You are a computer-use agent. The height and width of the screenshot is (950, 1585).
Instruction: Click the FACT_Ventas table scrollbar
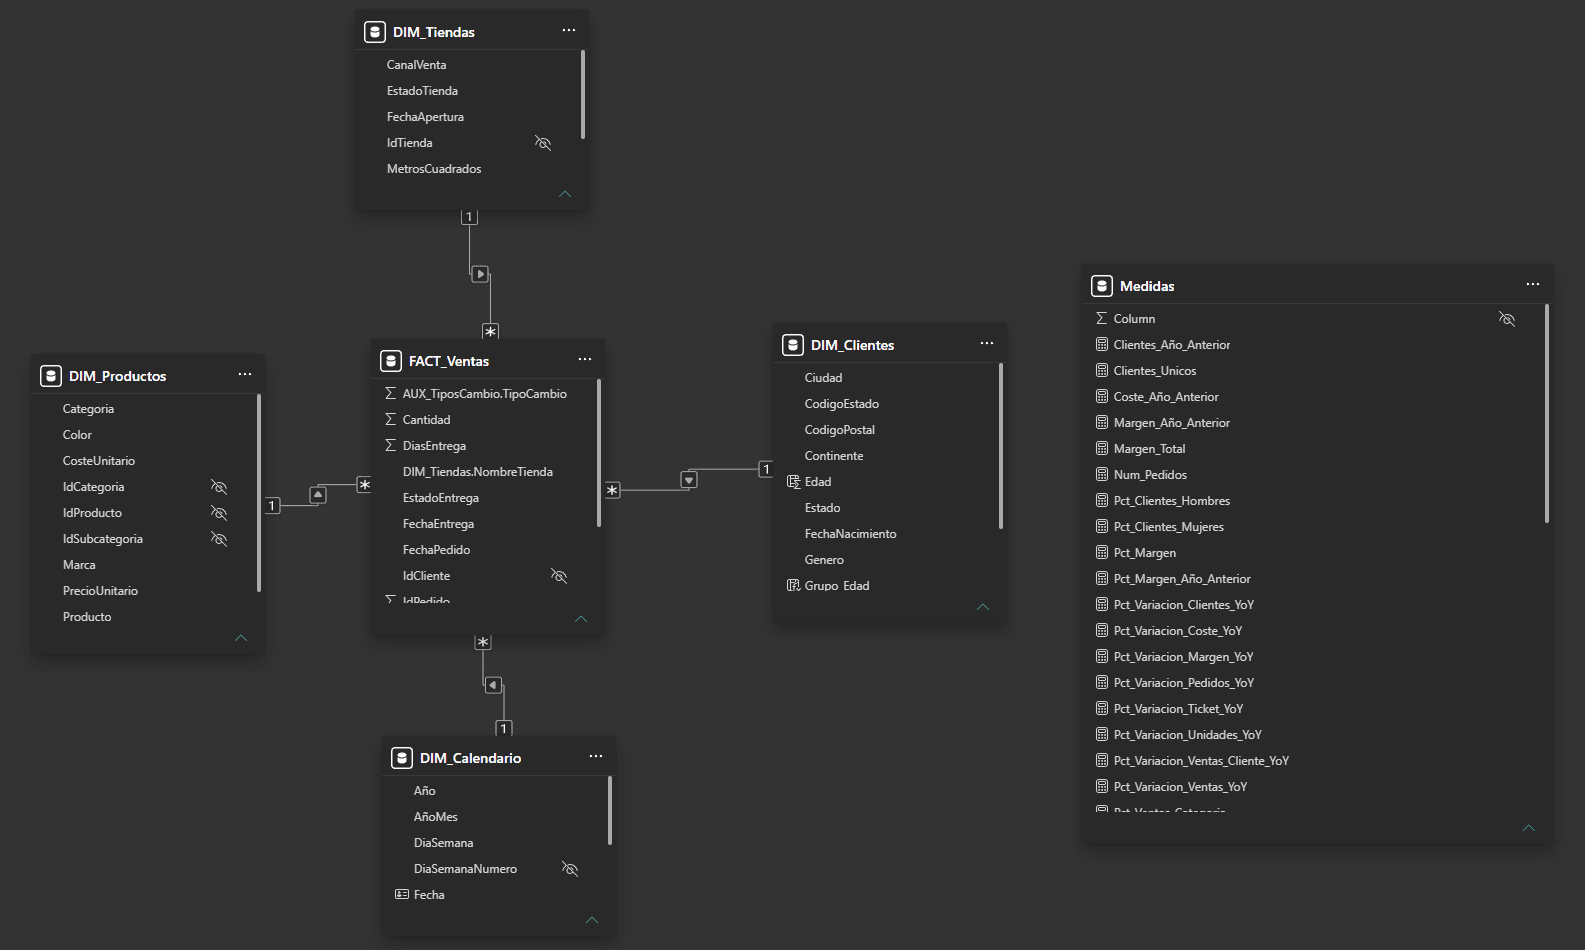tap(599, 453)
